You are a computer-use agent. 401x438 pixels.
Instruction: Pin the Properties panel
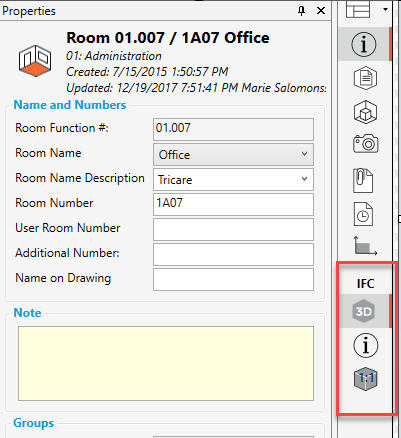301,11
